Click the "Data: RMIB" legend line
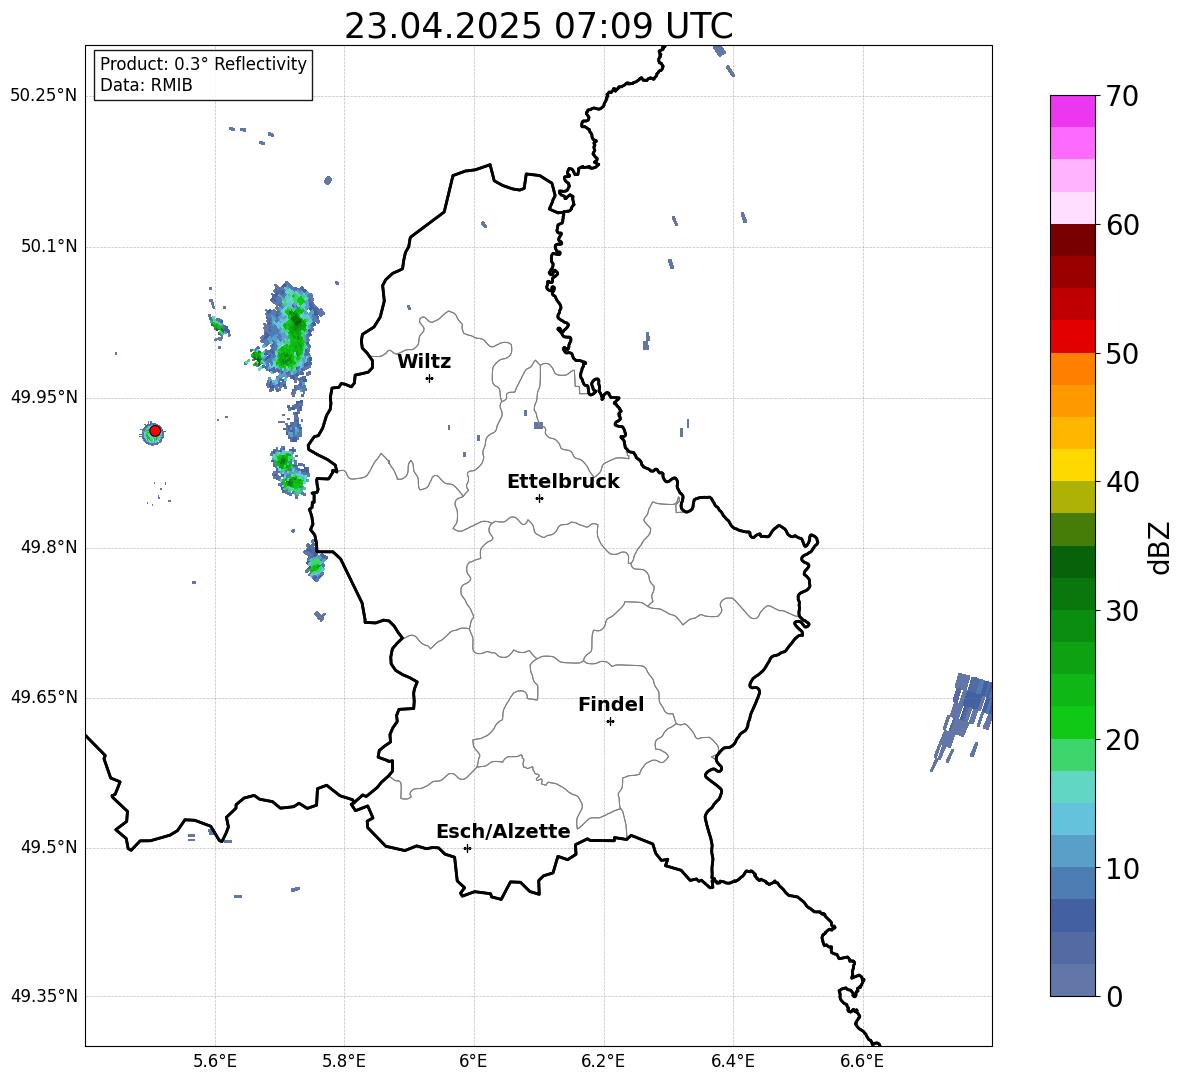This screenshot has width=1184, height=1081. tap(146, 85)
